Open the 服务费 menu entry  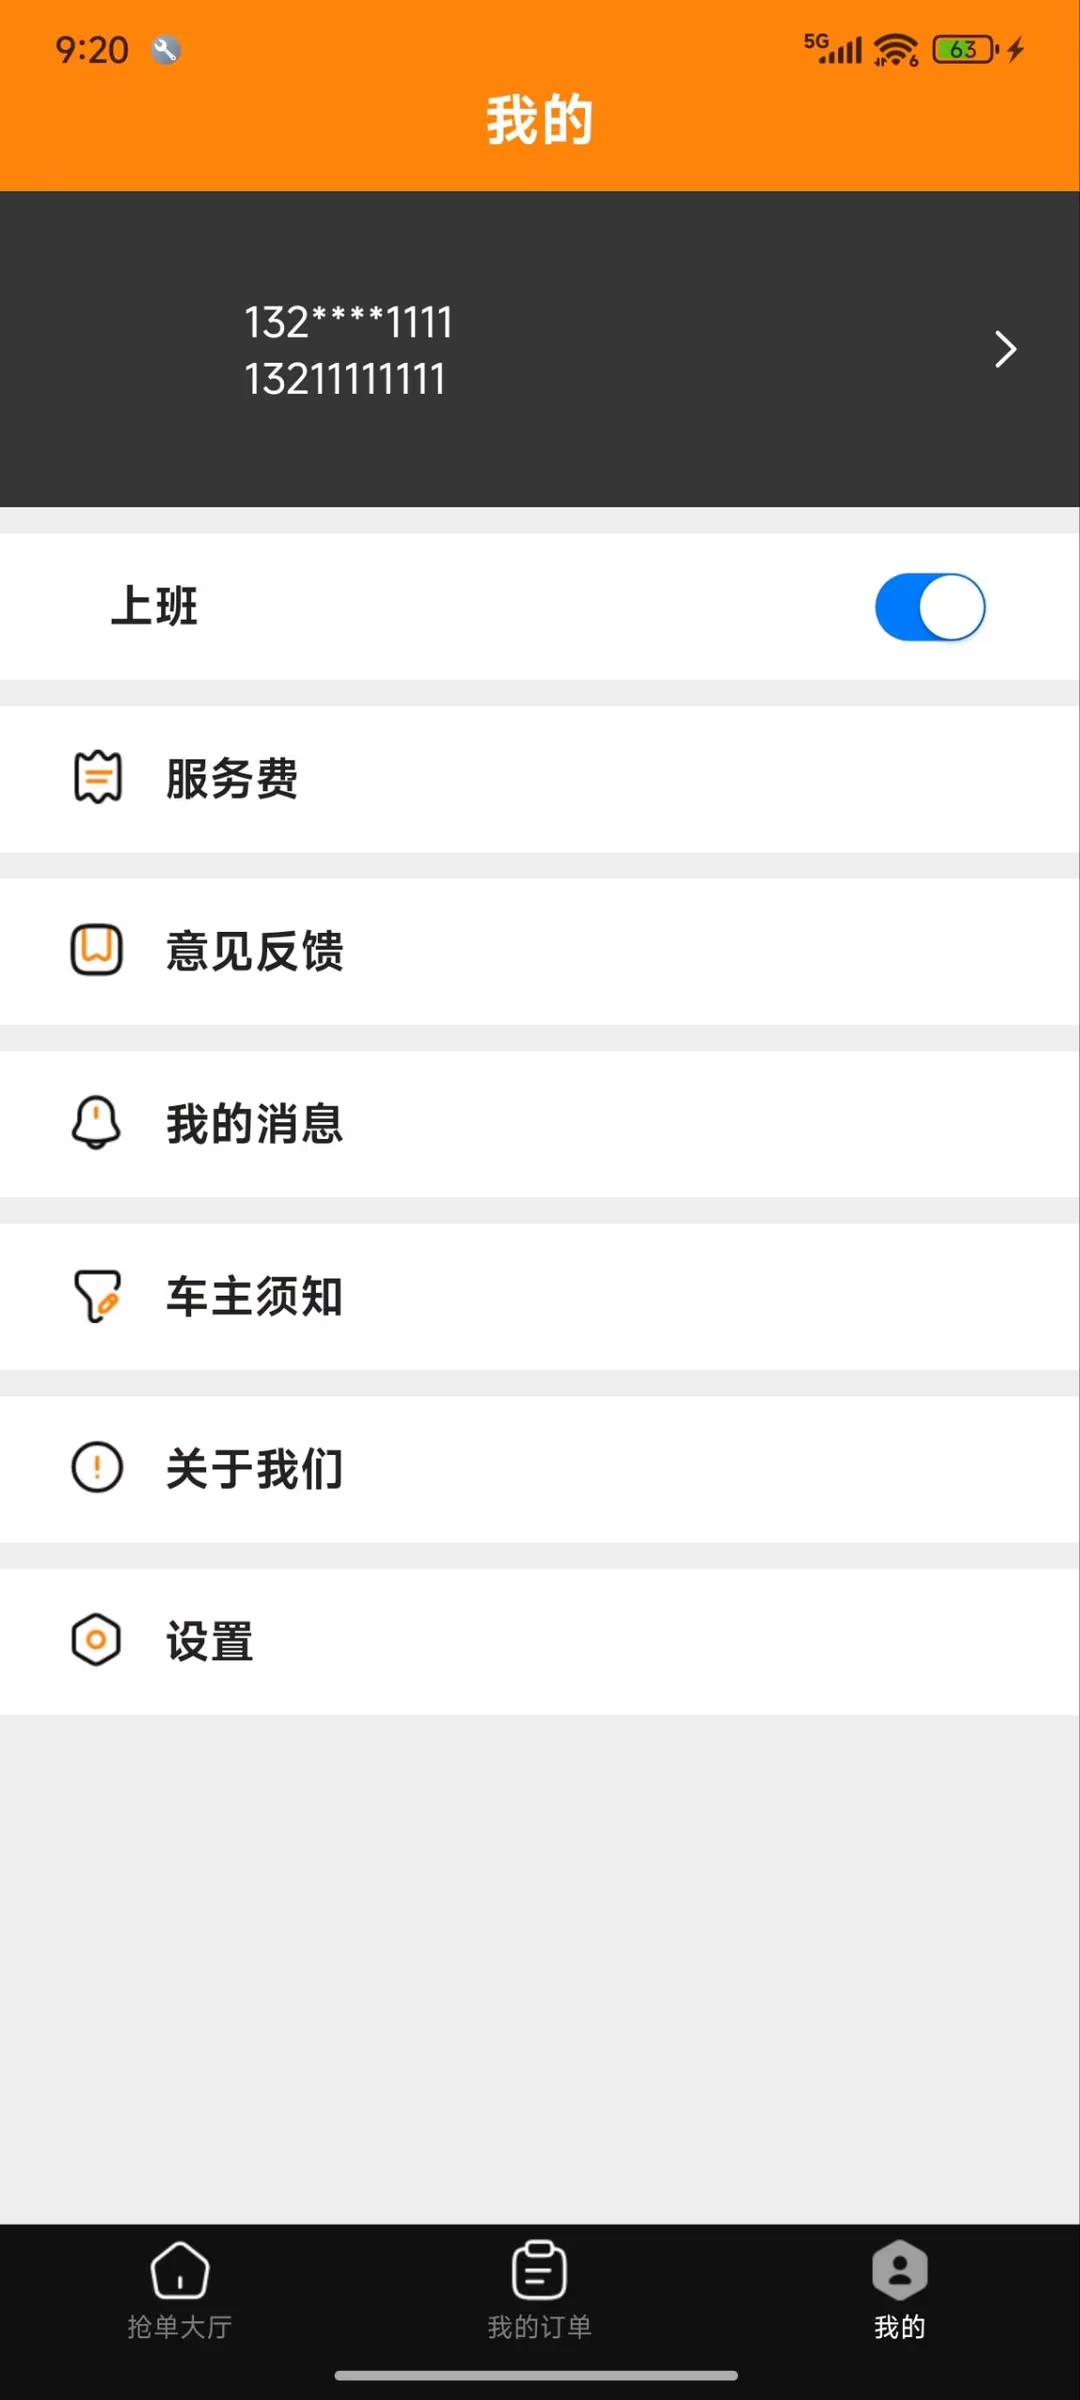pos(232,779)
